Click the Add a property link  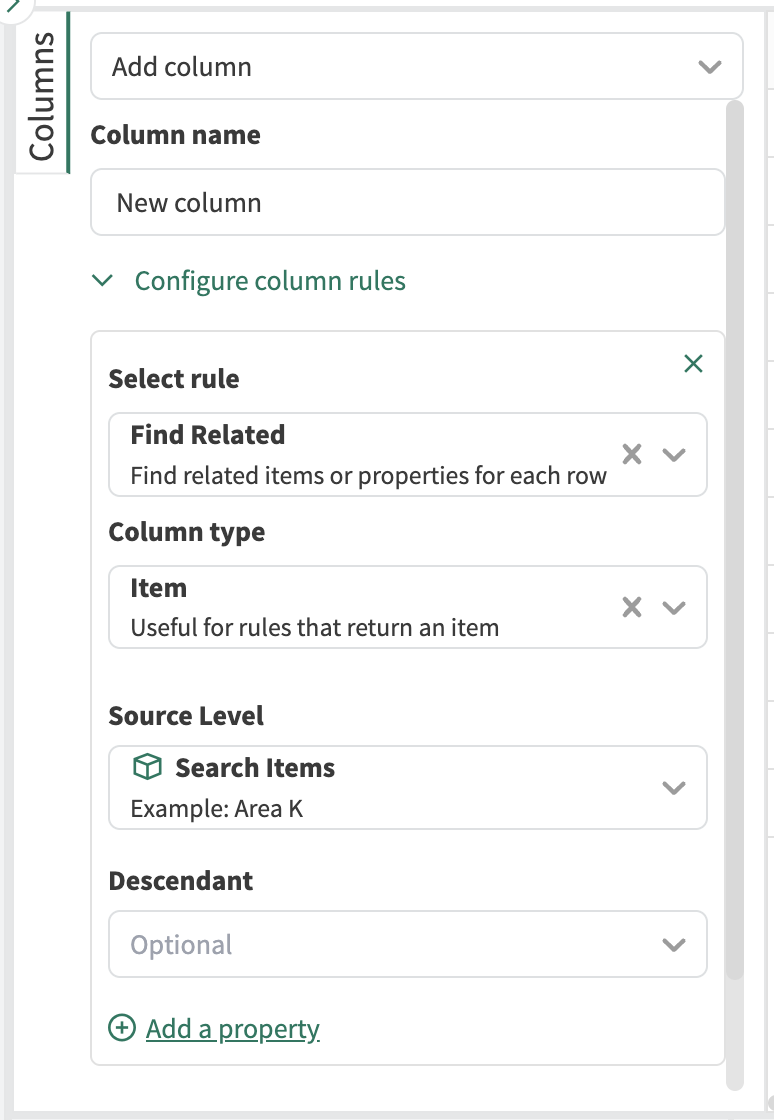click(x=232, y=1028)
